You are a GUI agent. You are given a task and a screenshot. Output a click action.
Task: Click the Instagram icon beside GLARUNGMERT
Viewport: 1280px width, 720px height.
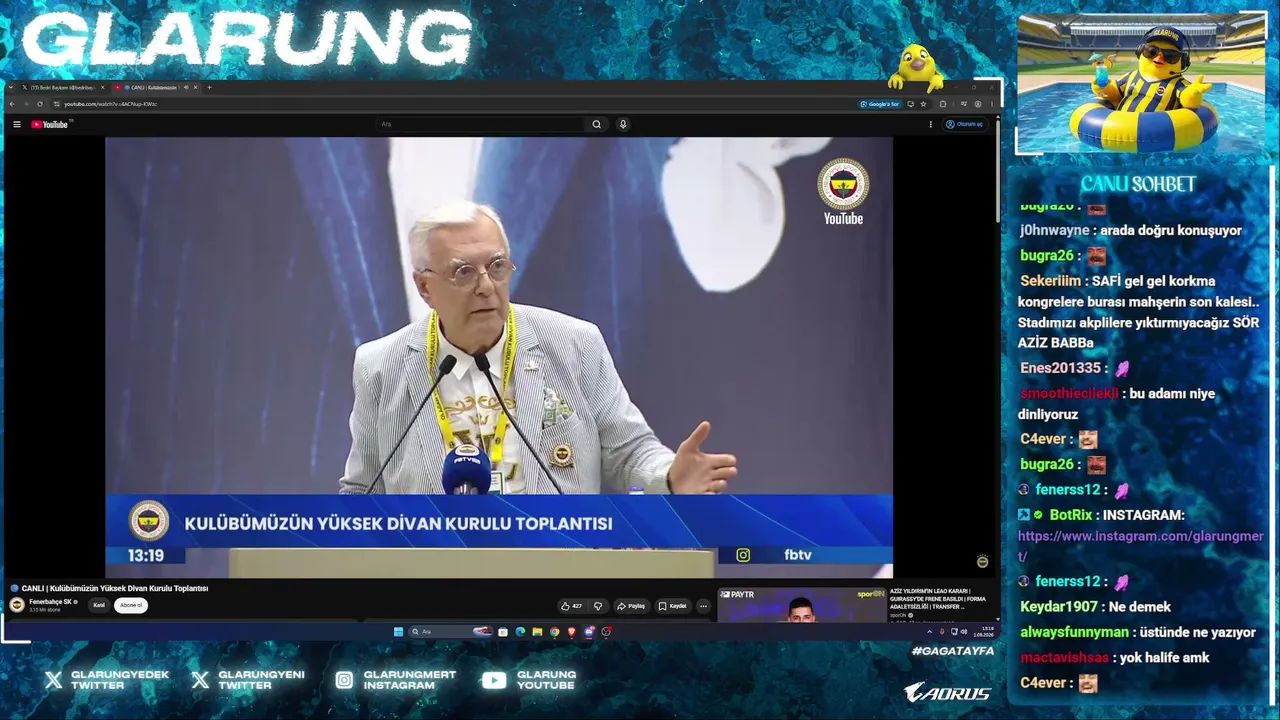(x=344, y=680)
